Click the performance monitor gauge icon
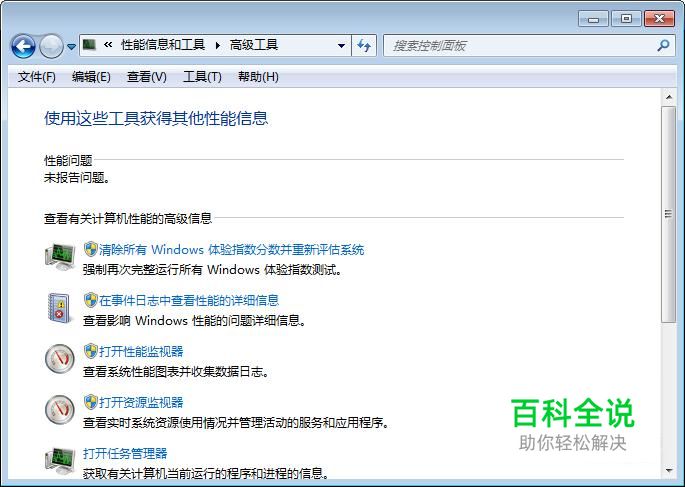Screen dimensions: 685x487 point(60,359)
